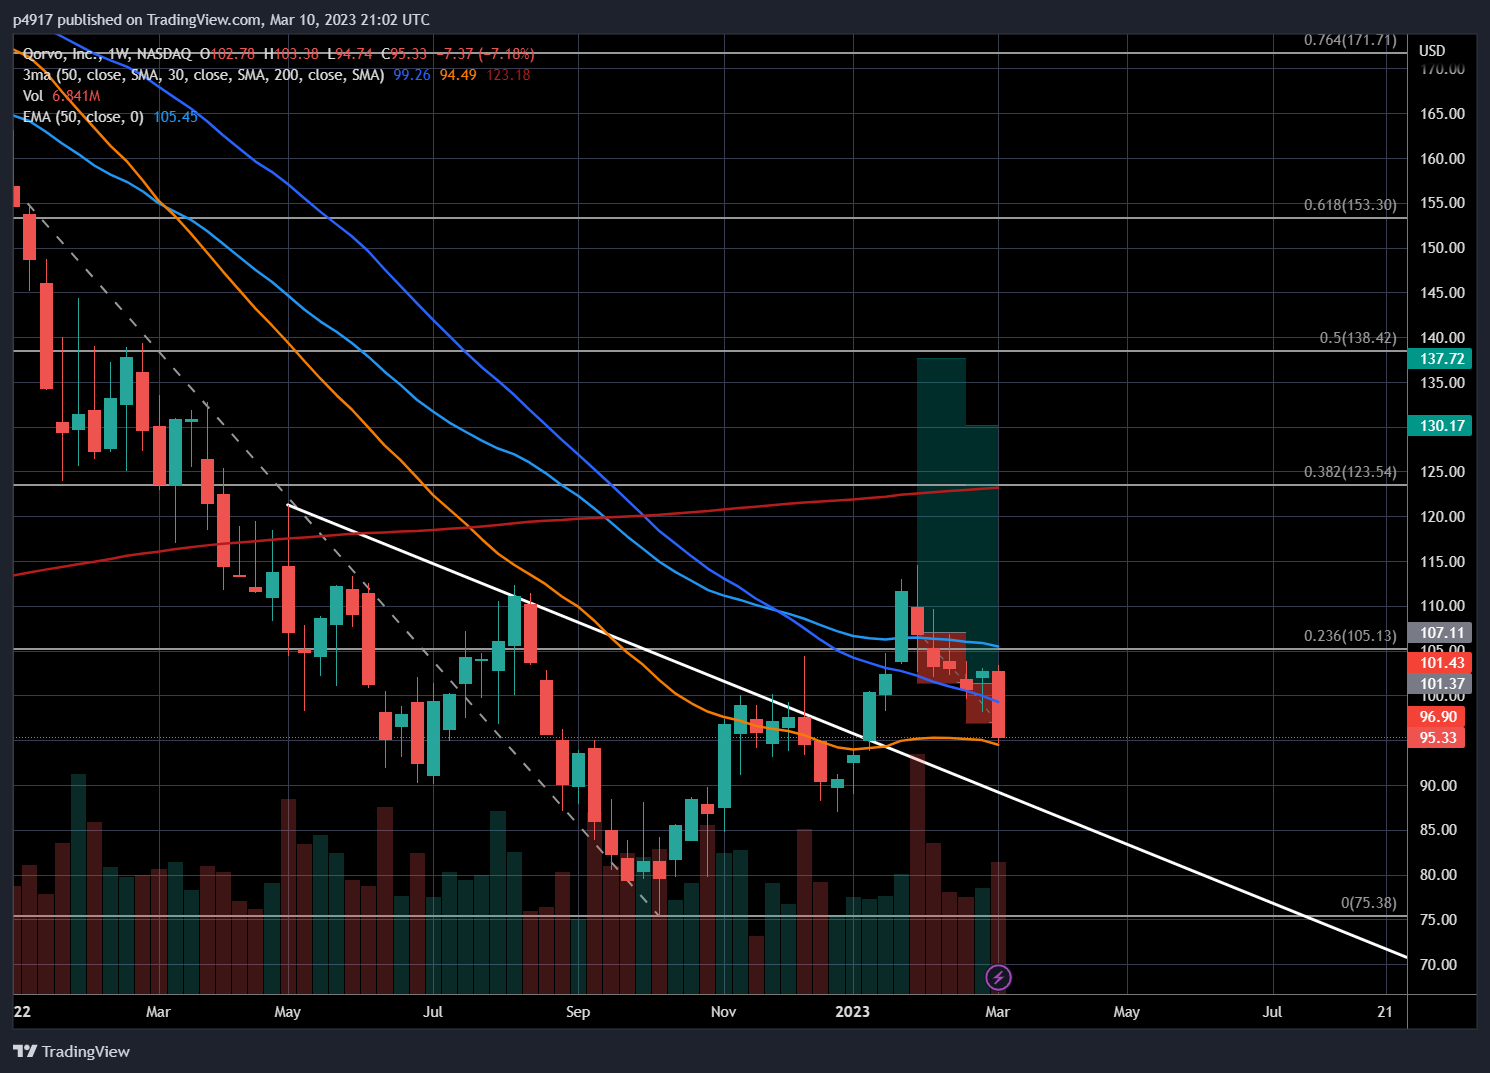
Task: Click the 123.18 SMA value in legend
Action: [x=508, y=75]
